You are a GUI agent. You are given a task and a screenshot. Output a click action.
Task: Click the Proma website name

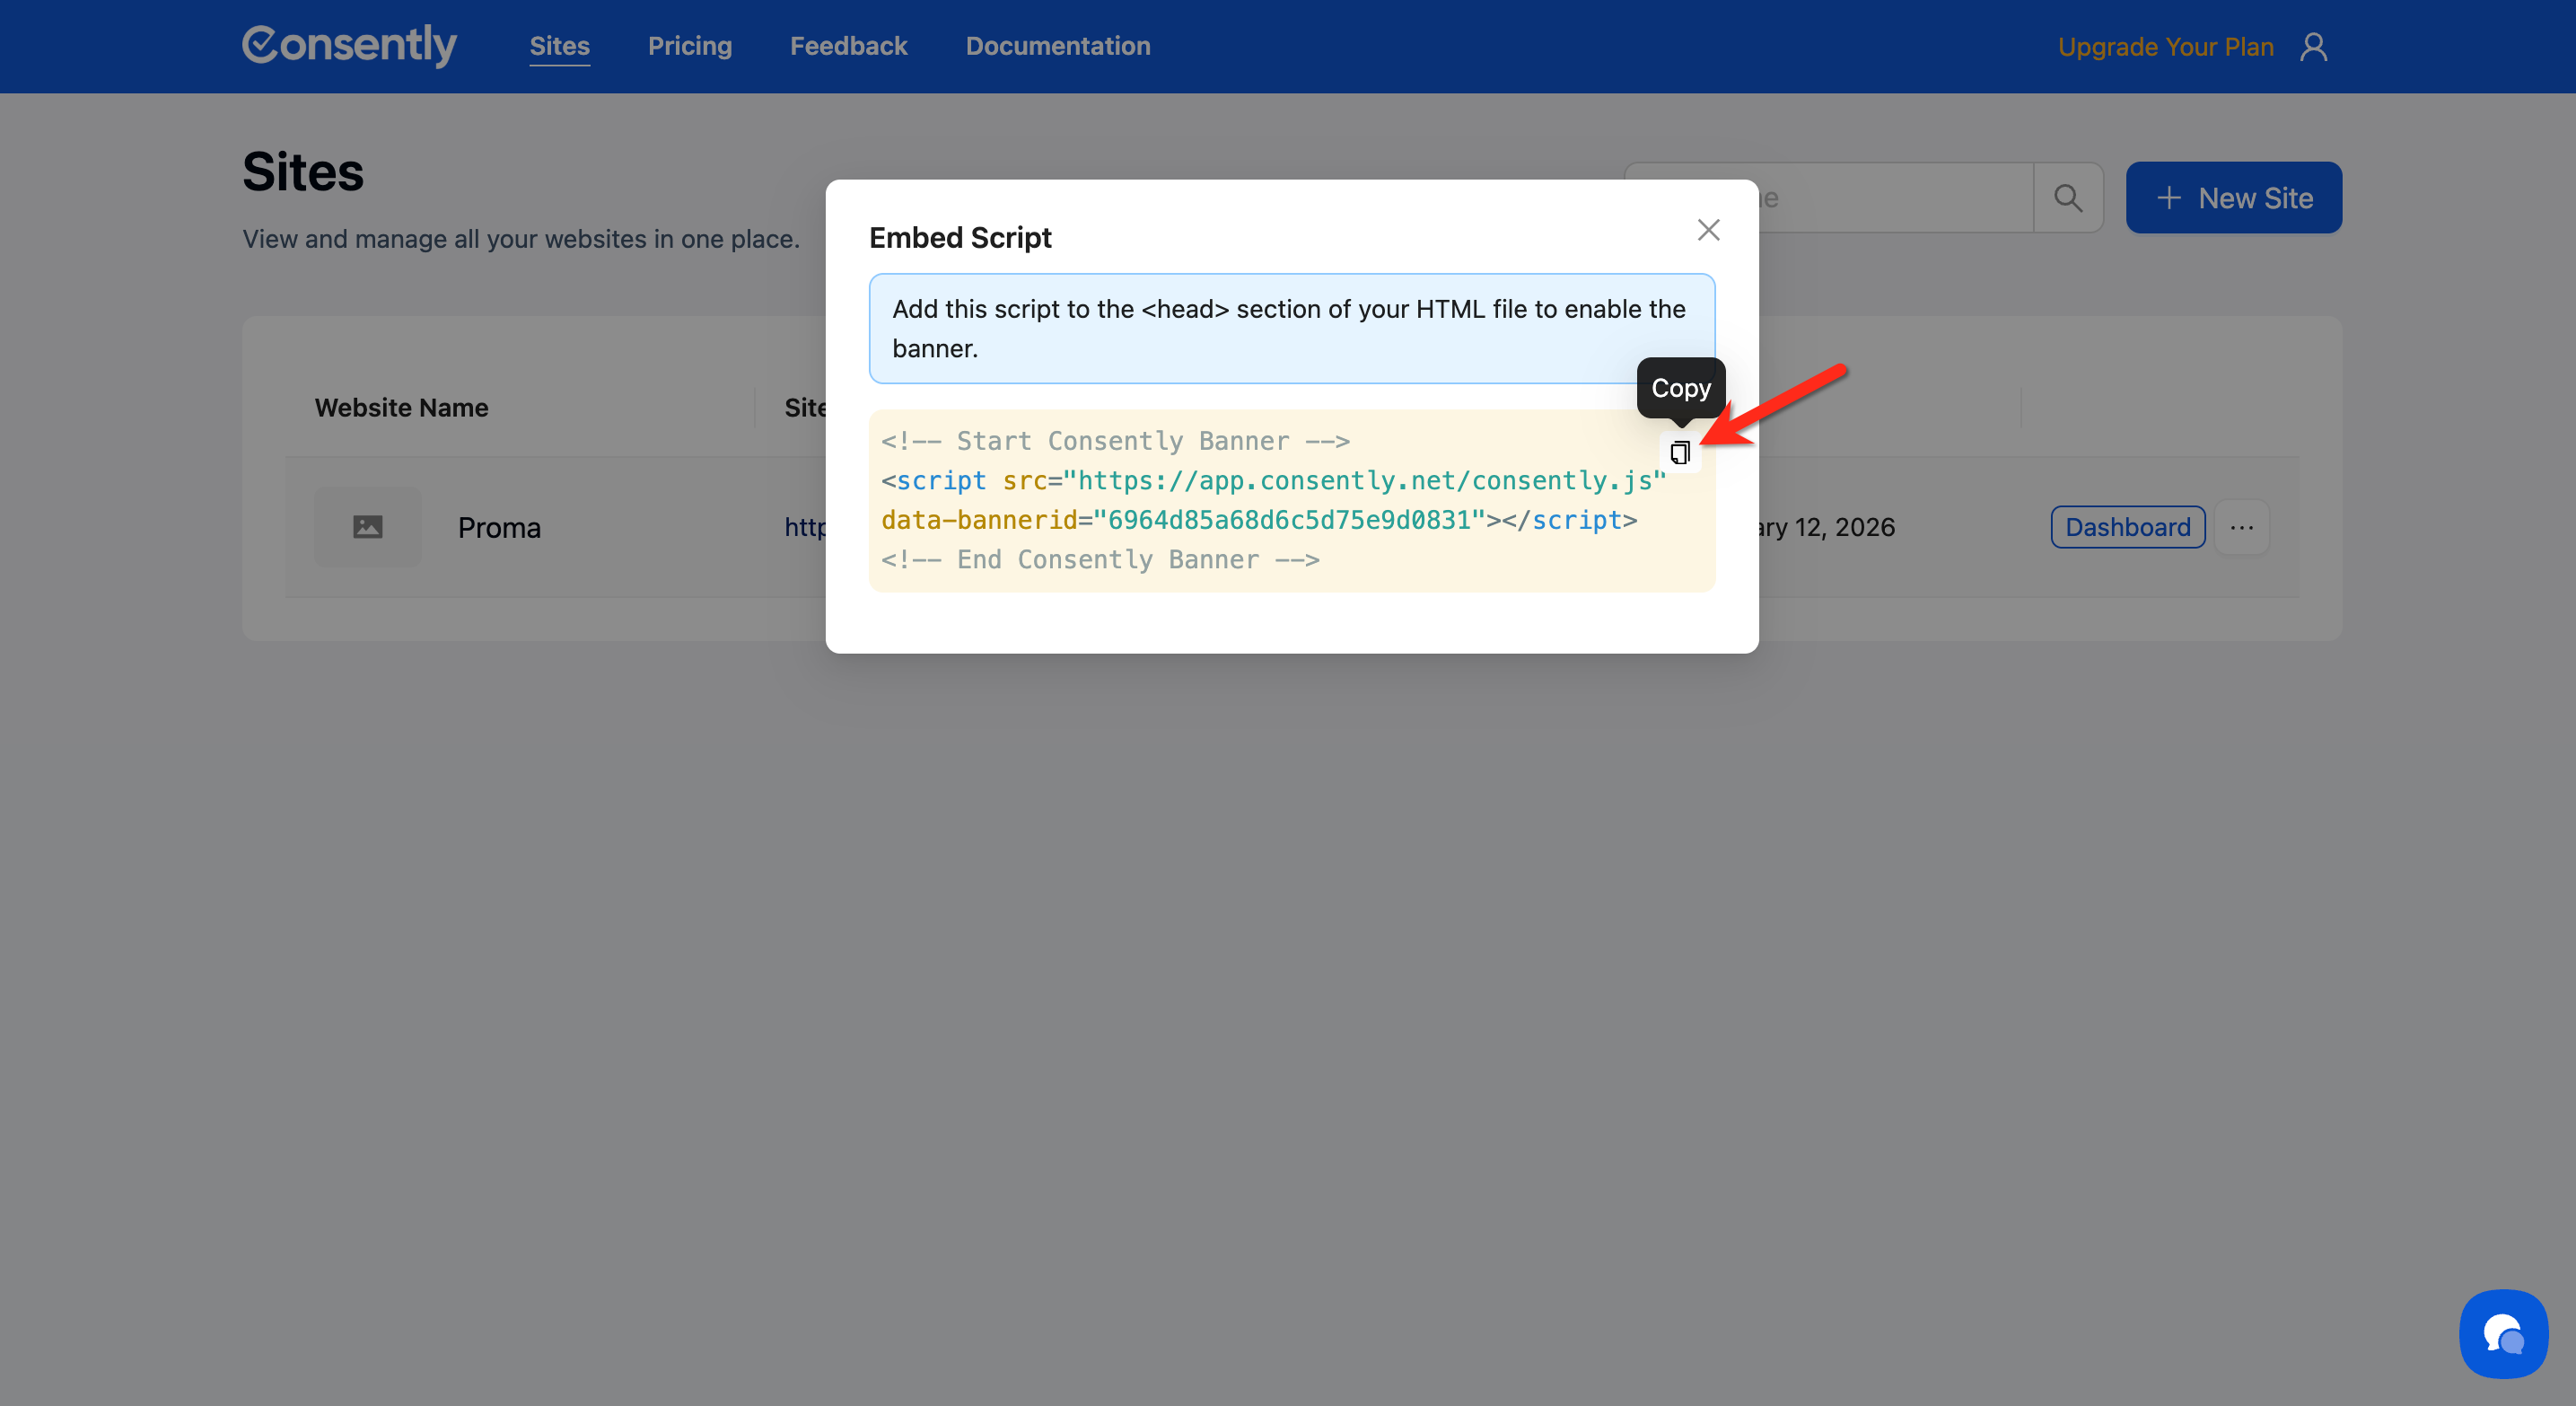pos(499,528)
